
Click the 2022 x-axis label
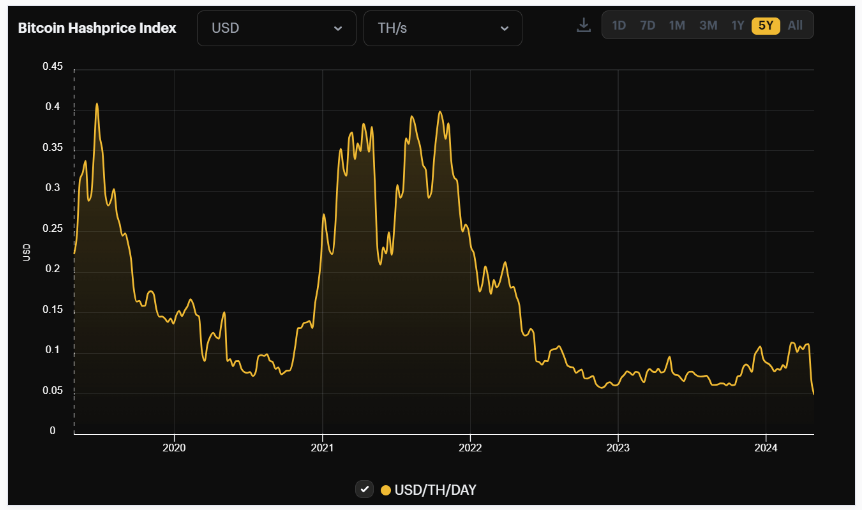[470, 448]
